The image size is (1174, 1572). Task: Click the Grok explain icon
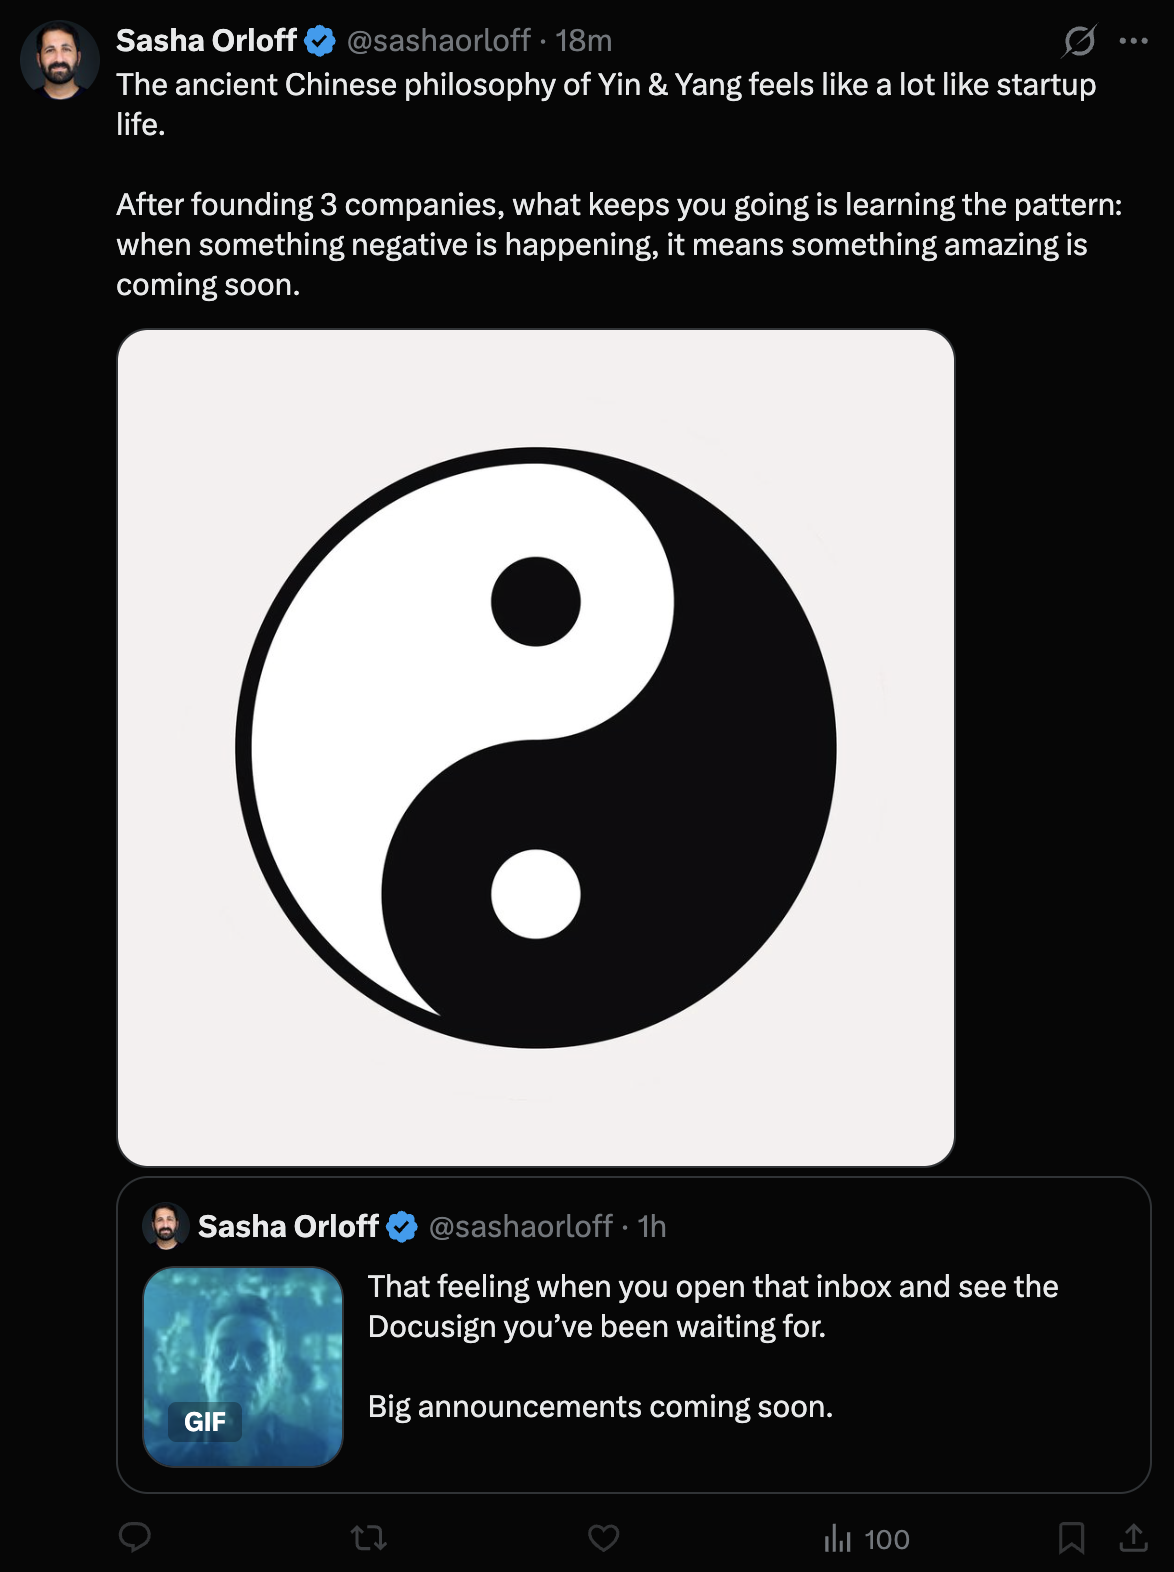[x=1079, y=41]
